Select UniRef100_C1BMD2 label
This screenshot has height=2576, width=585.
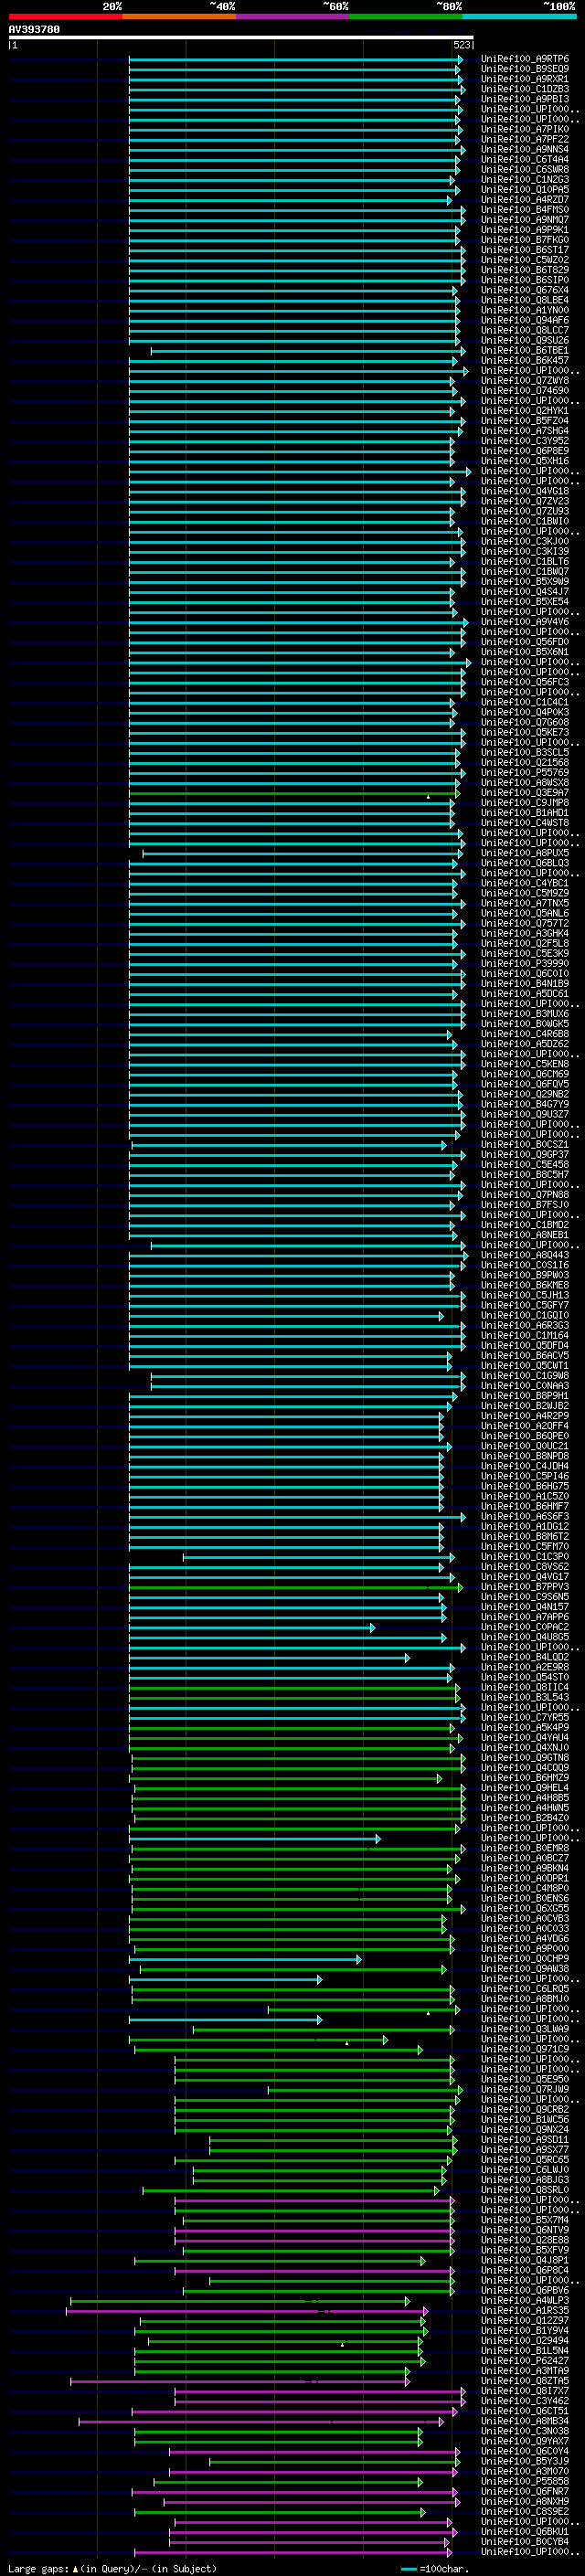(525, 1224)
